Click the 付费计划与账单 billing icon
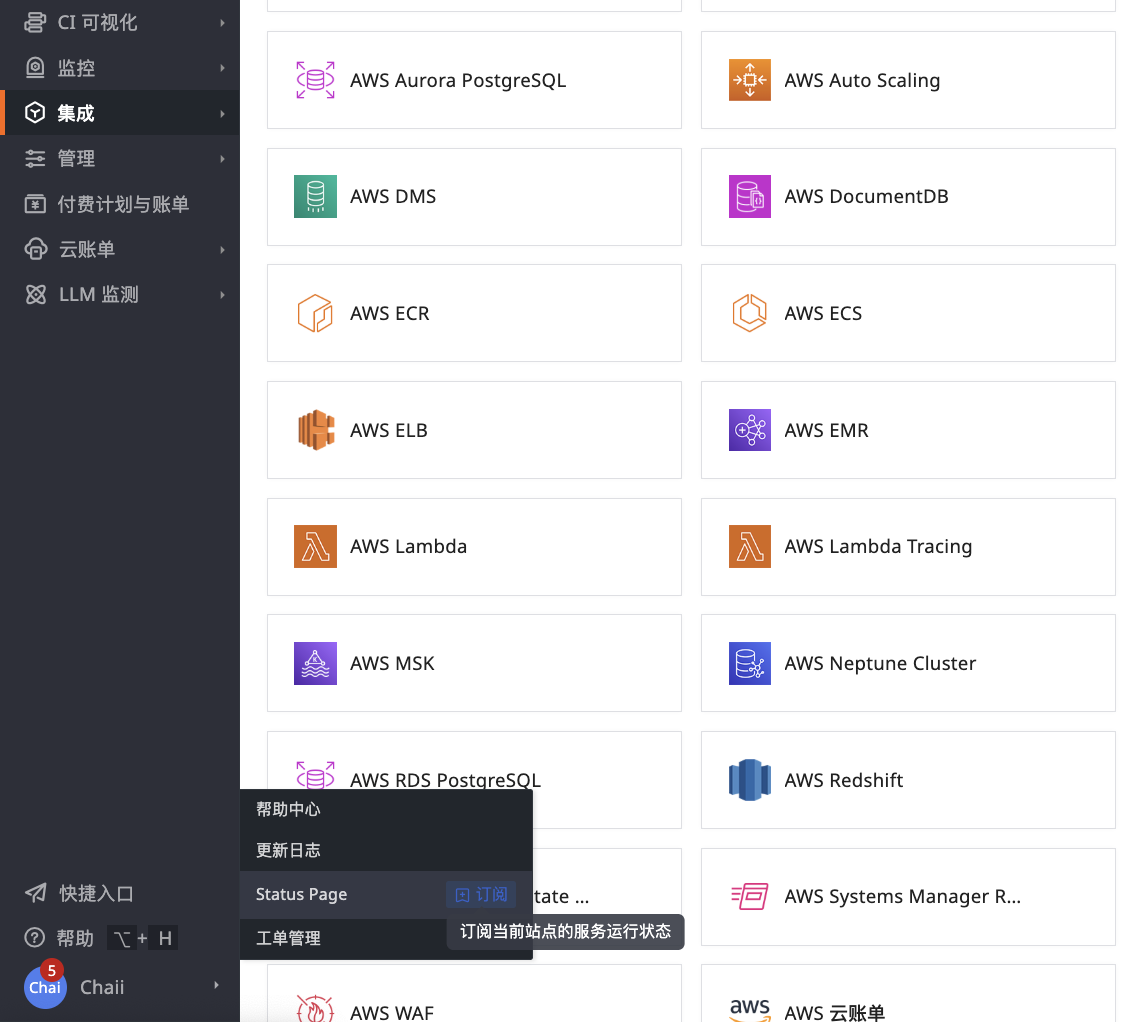 click(35, 204)
